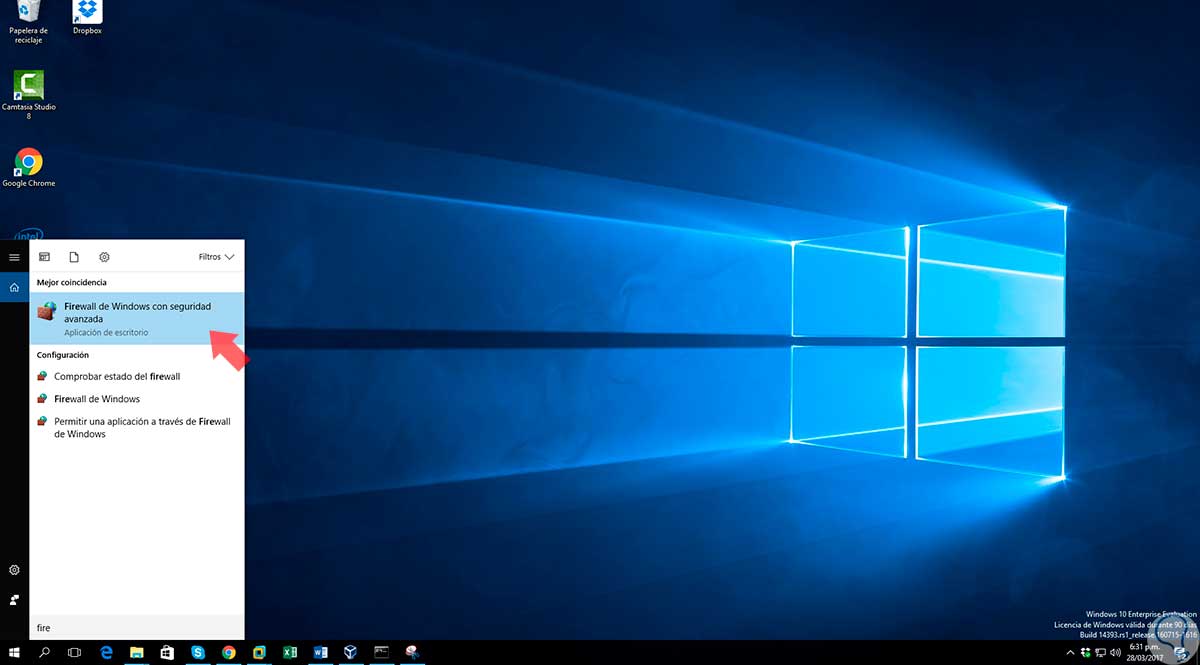
Task: Open Skype from the taskbar
Action: pyautogui.click(x=198, y=652)
